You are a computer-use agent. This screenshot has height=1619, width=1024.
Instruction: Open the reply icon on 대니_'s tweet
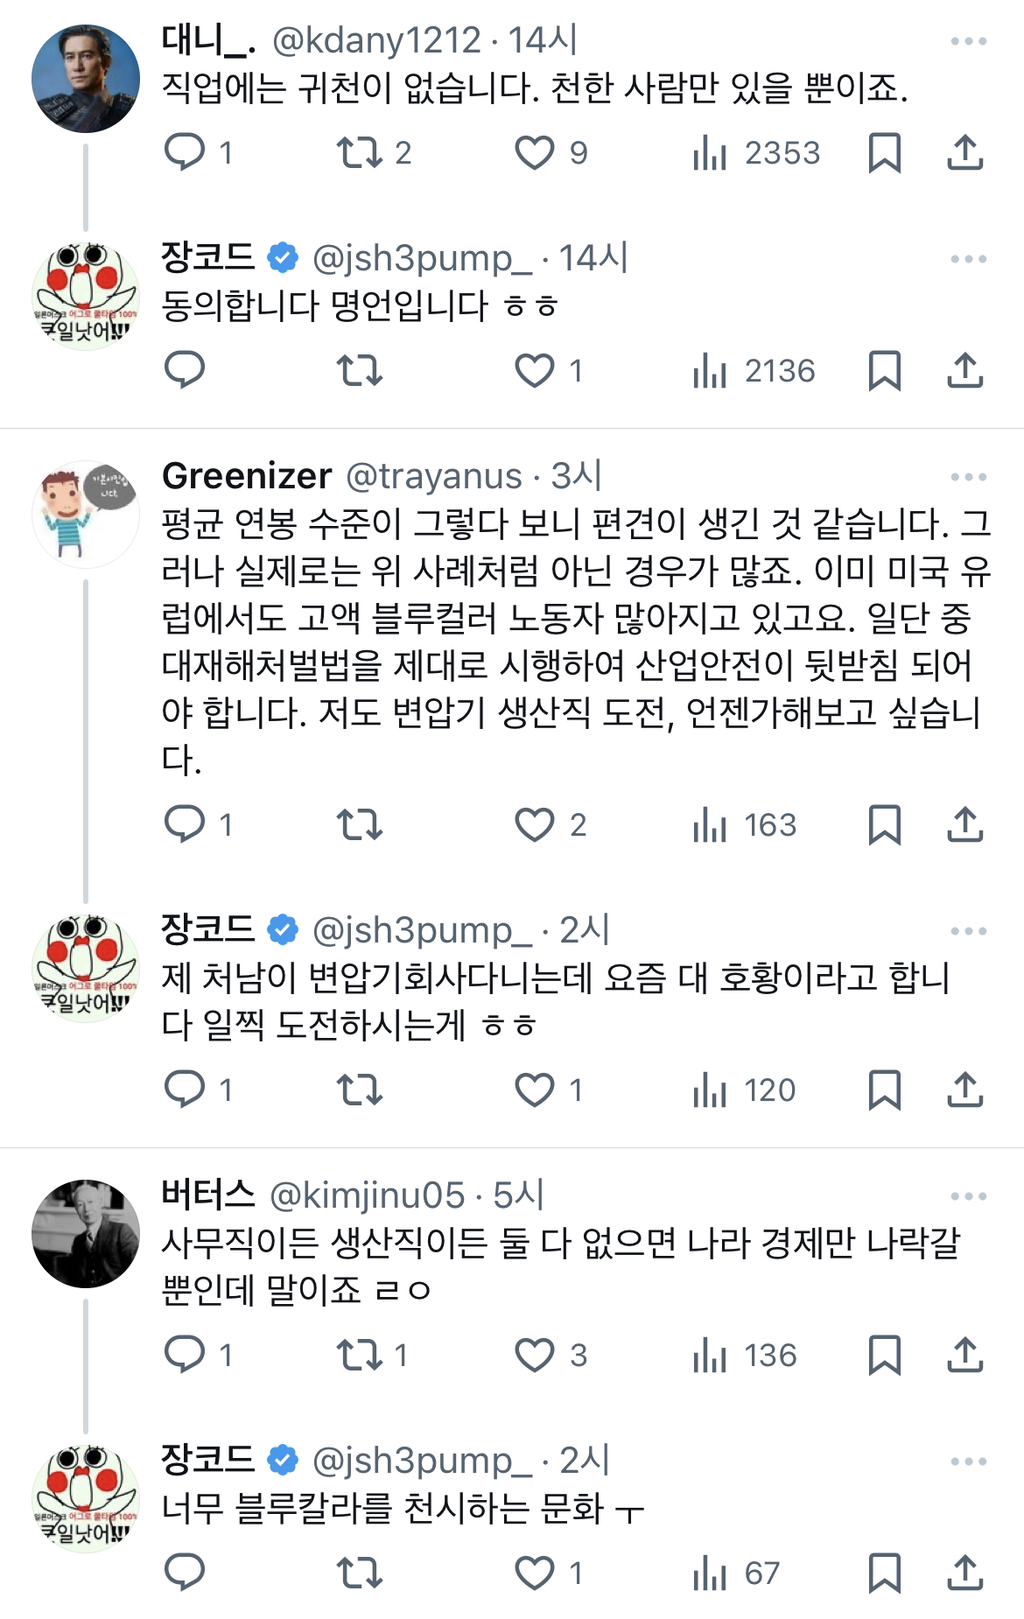coord(186,152)
